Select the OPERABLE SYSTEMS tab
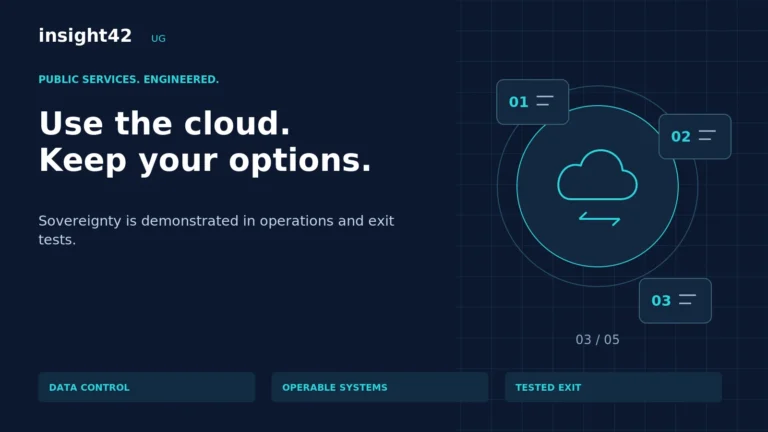Image resolution: width=768 pixels, height=432 pixels. tap(380, 387)
